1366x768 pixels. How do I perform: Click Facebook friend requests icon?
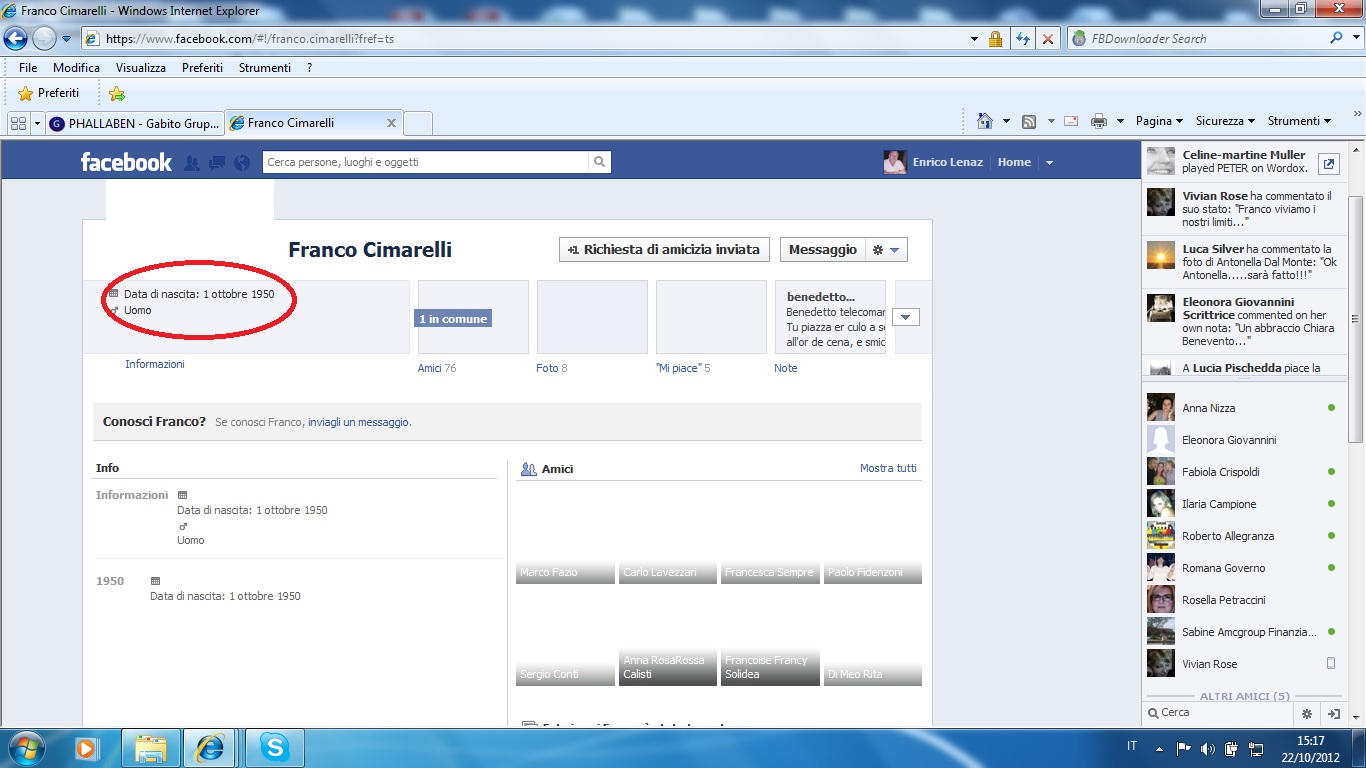coord(192,163)
